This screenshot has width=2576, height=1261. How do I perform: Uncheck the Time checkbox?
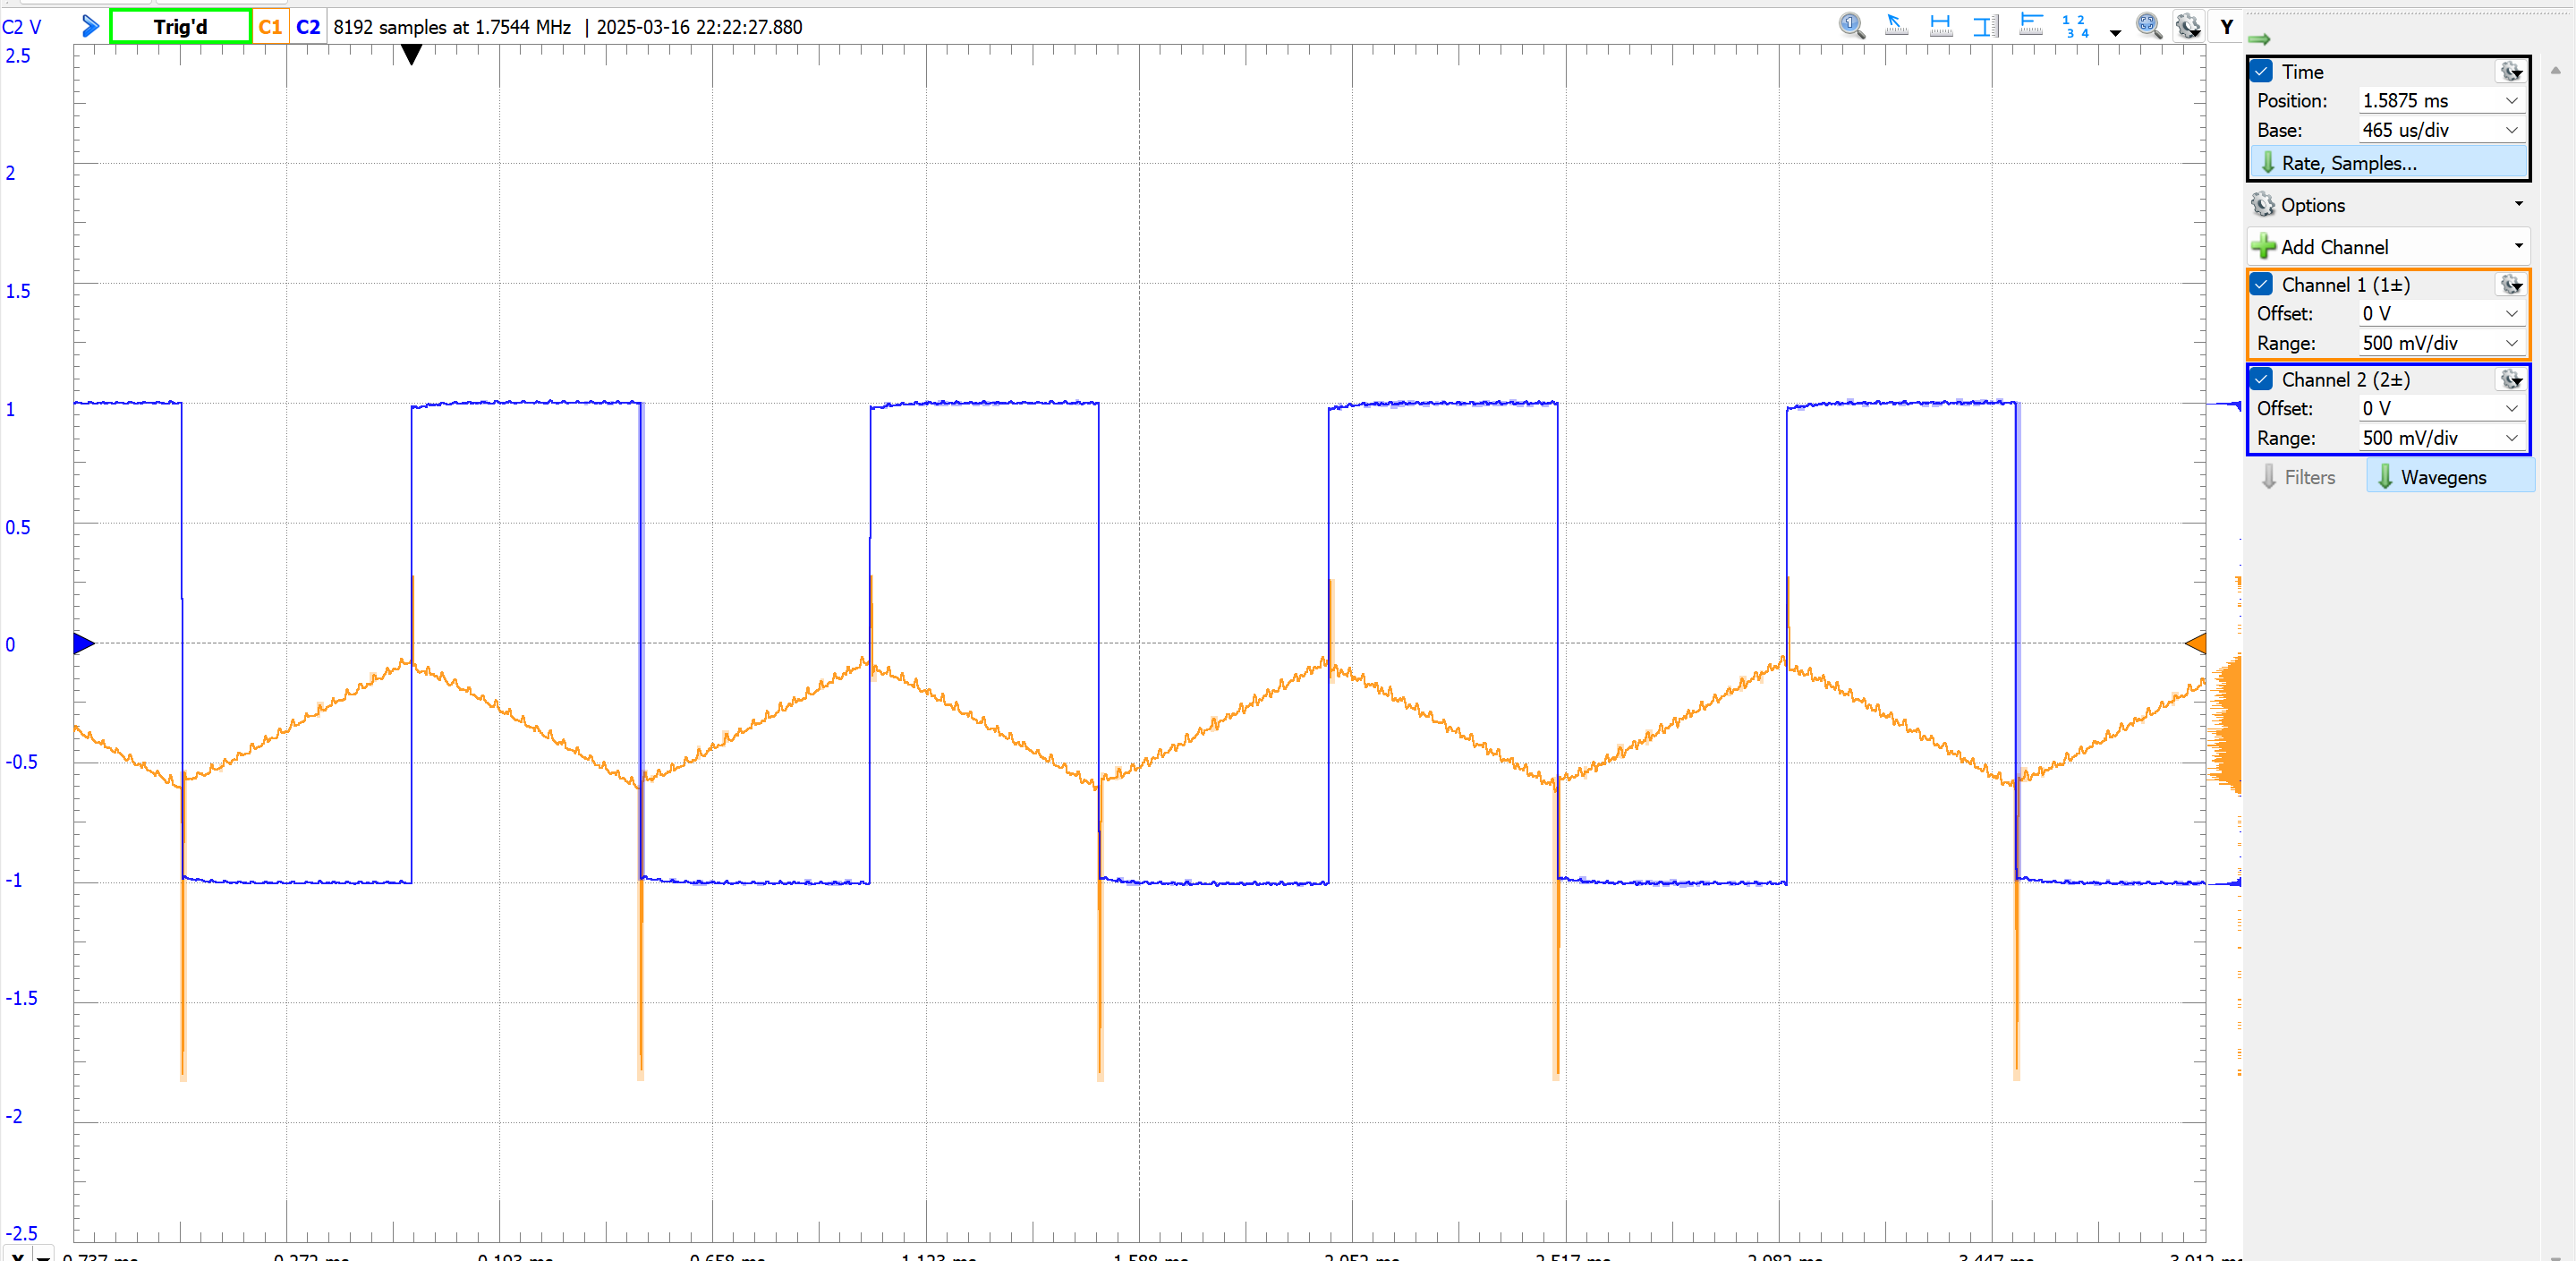[2262, 71]
